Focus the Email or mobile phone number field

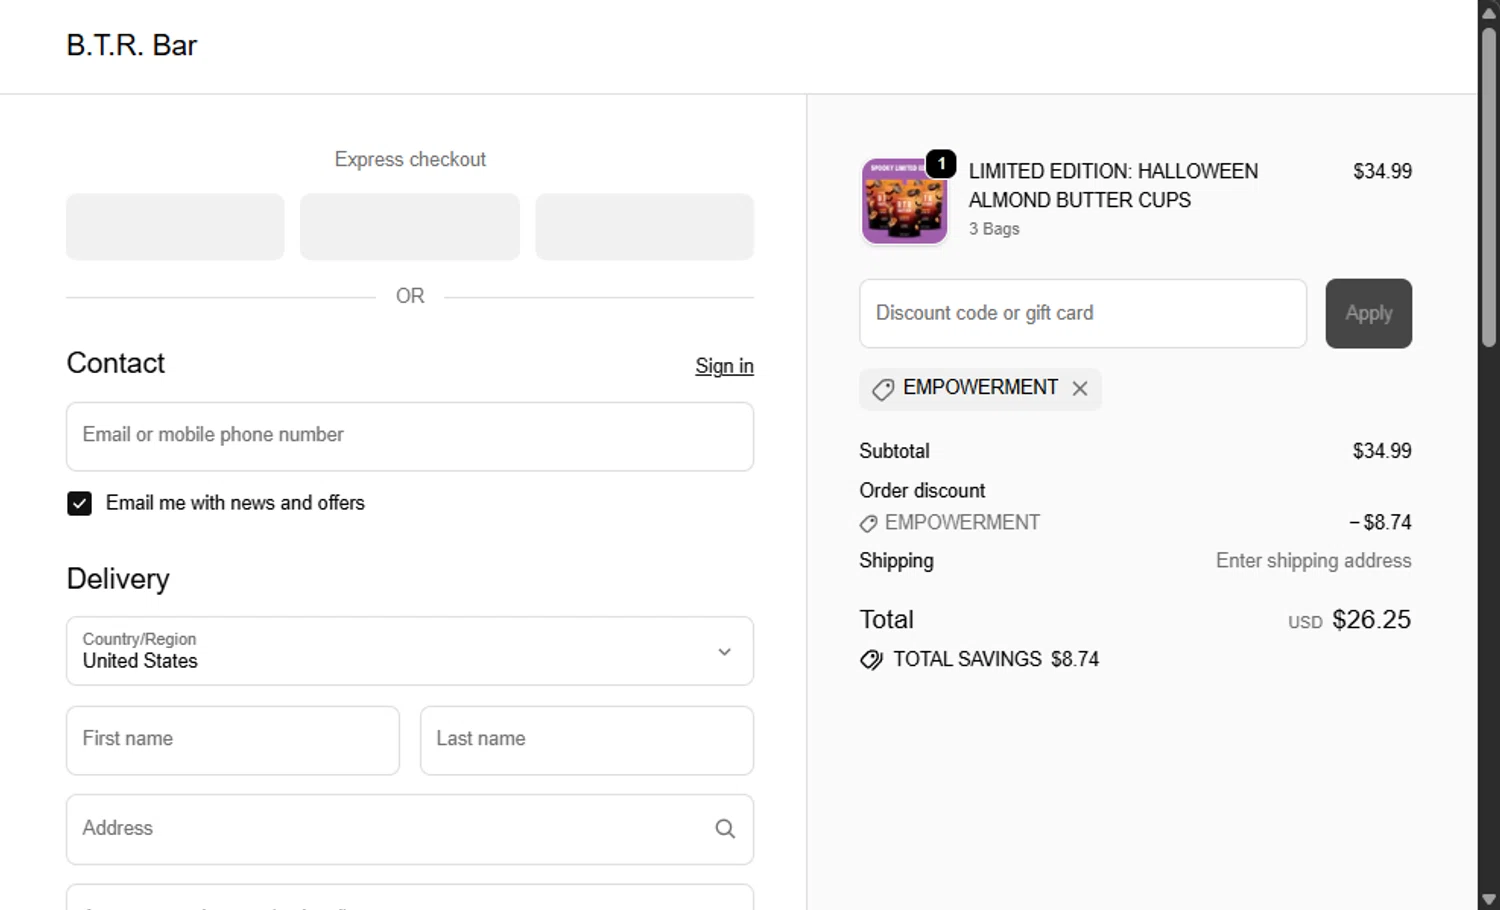pyautogui.click(x=410, y=436)
